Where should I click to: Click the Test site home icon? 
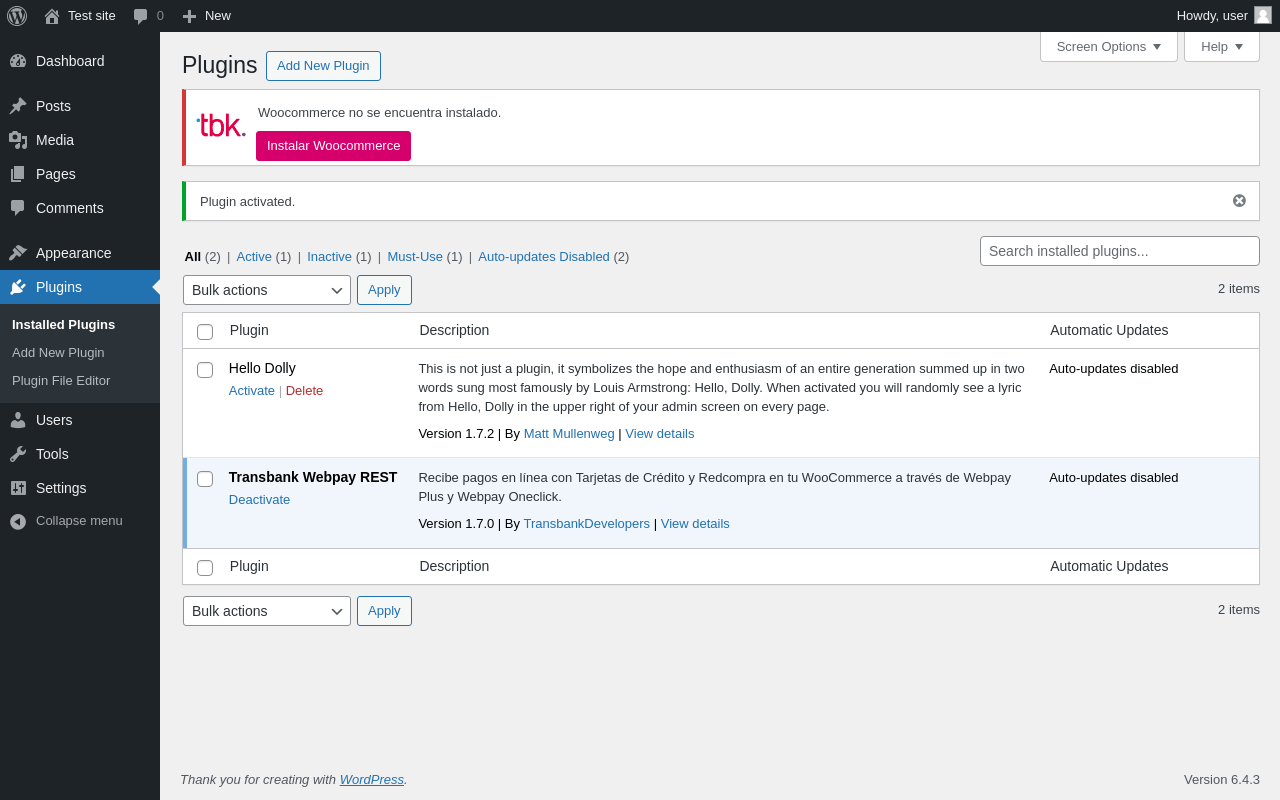click(52, 16)
